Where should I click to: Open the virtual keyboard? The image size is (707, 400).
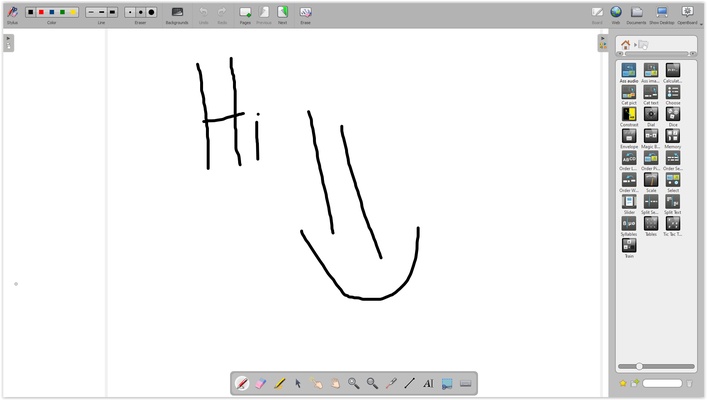tap(466, 383)
